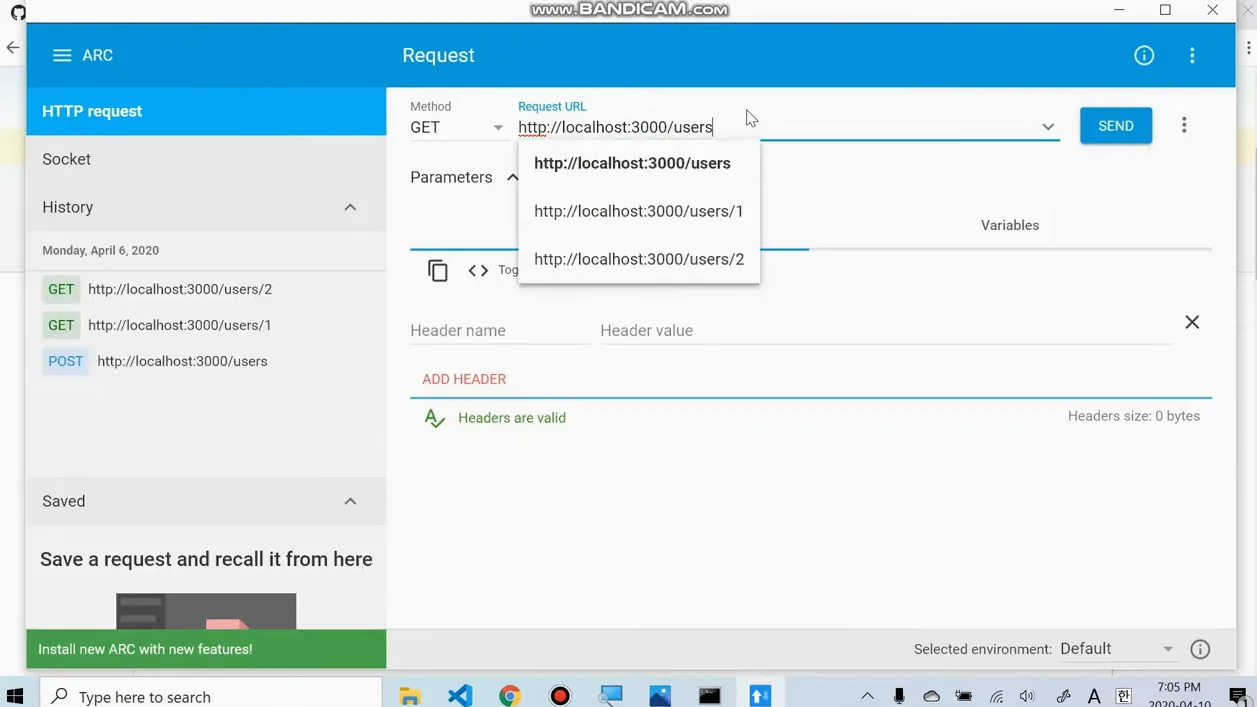The width and height of the screenshot is (1257, 707).
Task: Open the Wi-Fi network tray icon
Action: pos(996,696)
